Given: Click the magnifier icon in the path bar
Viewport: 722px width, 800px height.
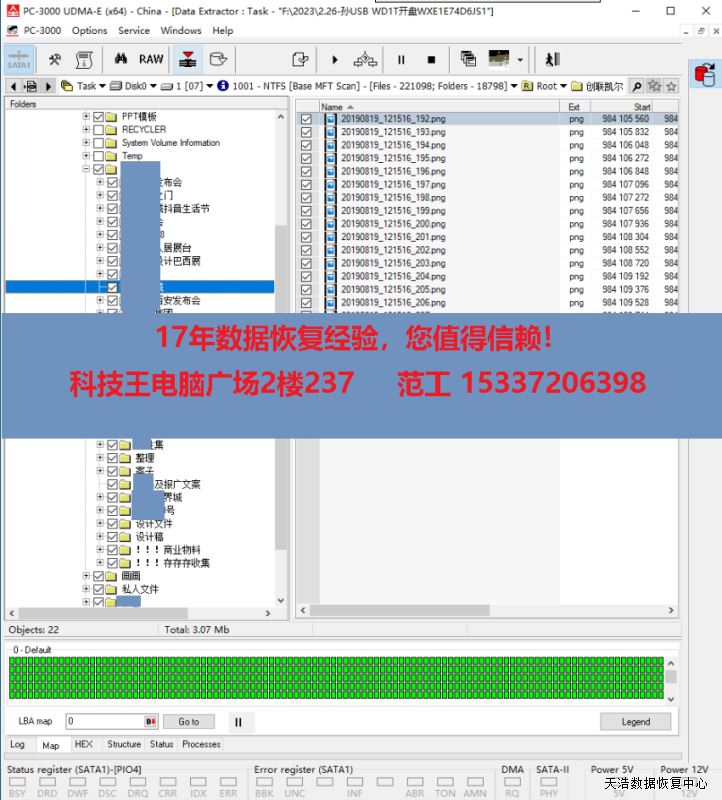Looking at the screenshot, I should [637, 86].
